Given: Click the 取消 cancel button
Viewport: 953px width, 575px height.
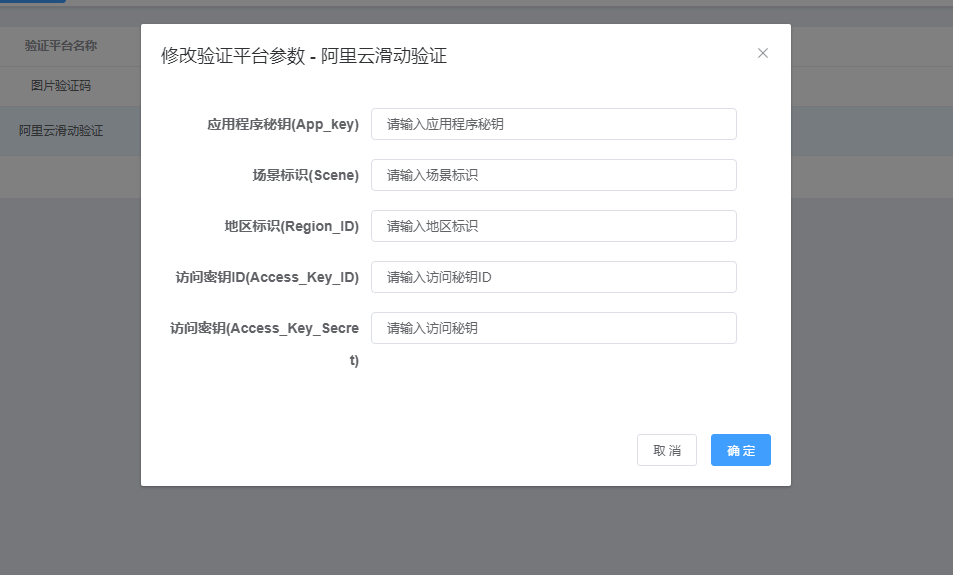Looking at the screenshot, I should click(x=667, y=450).
